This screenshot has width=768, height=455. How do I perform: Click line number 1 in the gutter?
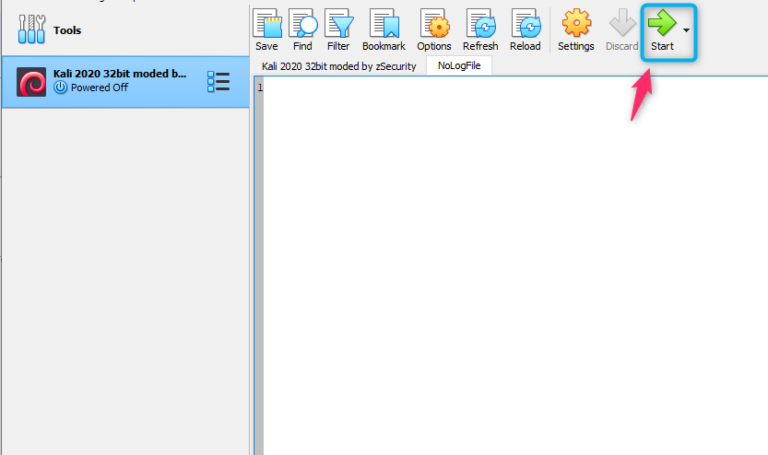click(x=259, y=88)
